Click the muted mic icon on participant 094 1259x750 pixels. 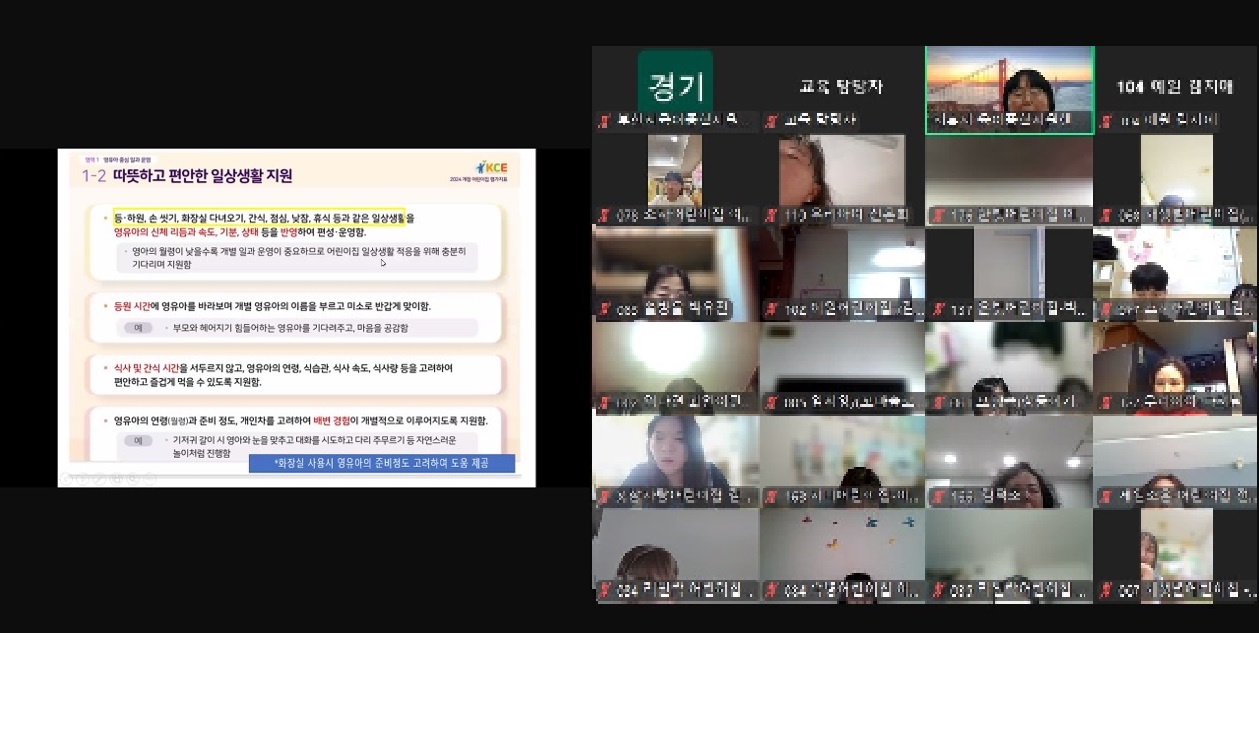[604, 590]
